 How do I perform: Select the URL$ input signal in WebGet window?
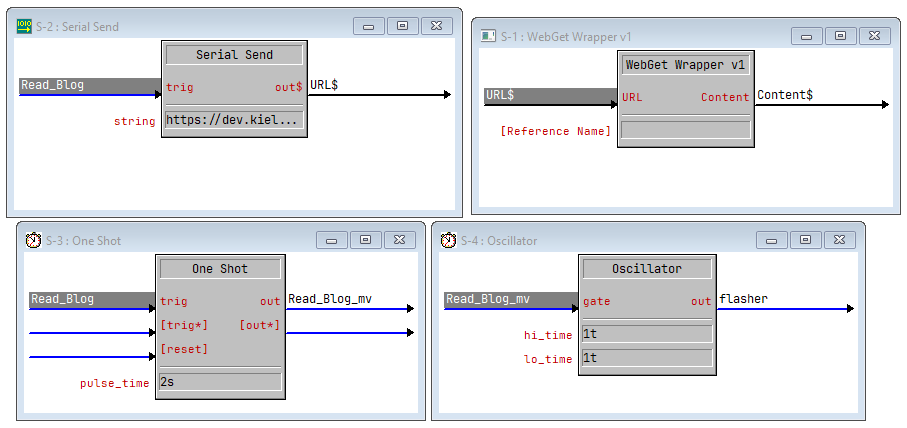[x=550, y=96]
